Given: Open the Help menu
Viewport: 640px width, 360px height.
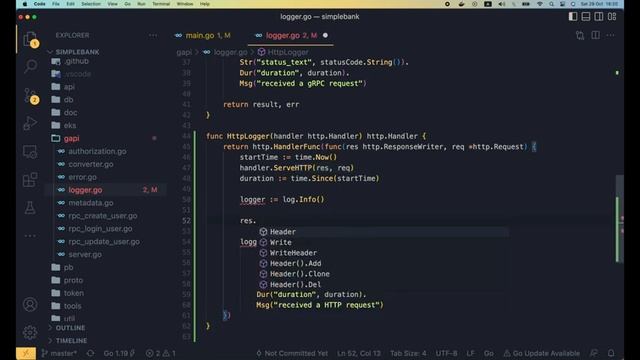Looking at the screenshot, I should pyautogui.click(x=204, y=4).
